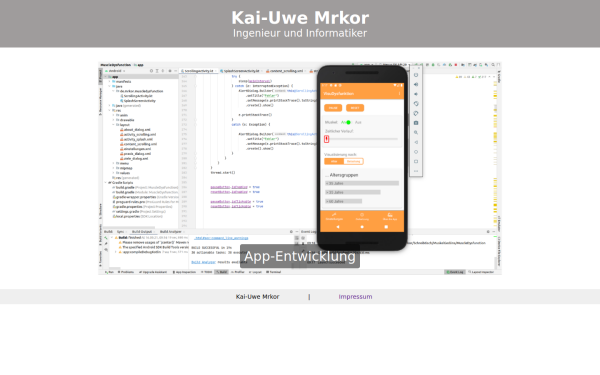The image size is (600, 375).
Task: Click the emulator volume down icon
Action: tap(416, 94)
